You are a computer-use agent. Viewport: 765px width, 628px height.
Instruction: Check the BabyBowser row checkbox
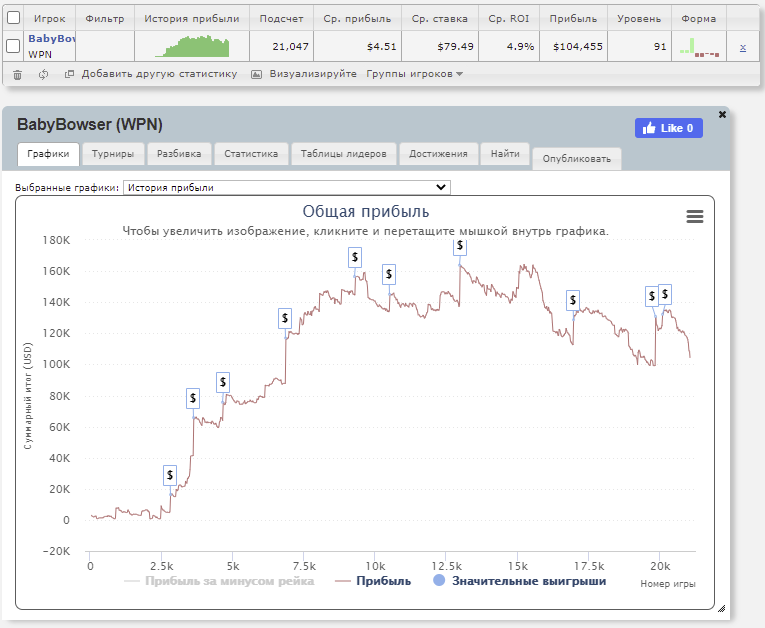point(13,46)
